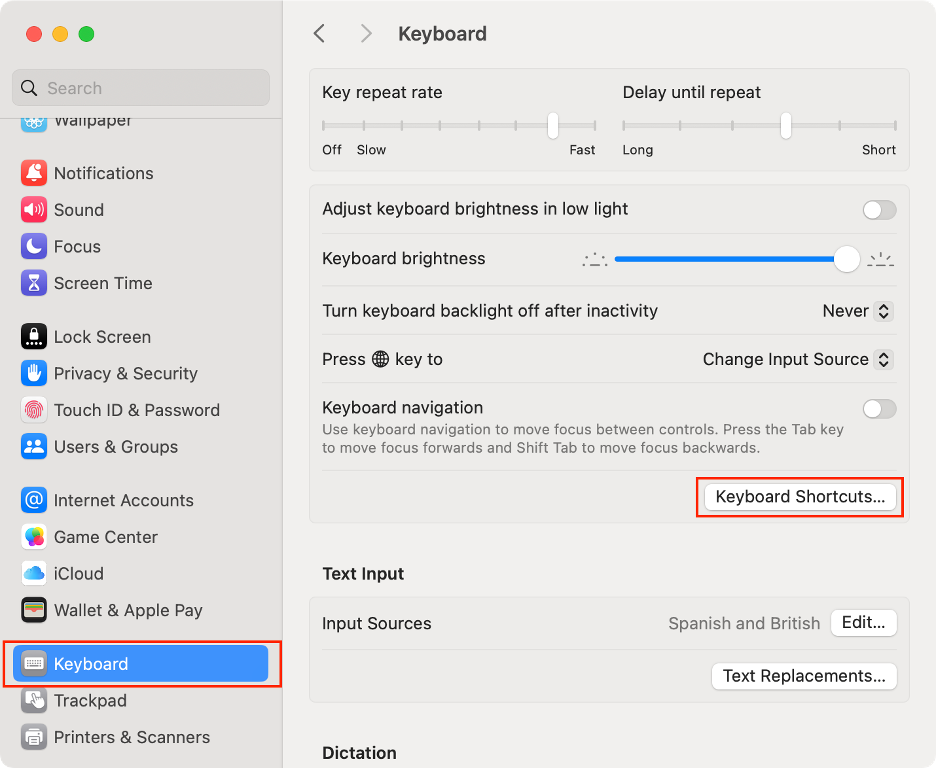Click the Wallet & Apple Pay icon
This screenshot has width=936, height=768.
(31, 610)
